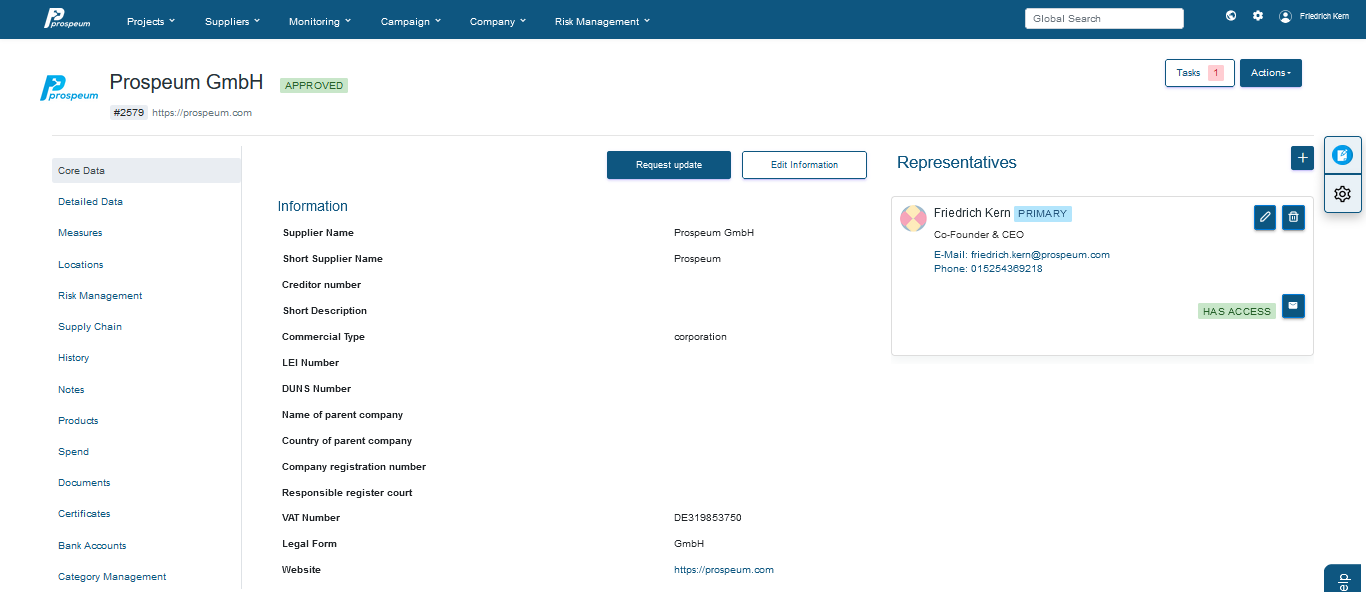Open the Monitoring dropdown
Image resolution: width=1366 pixels, height=592 pixels.
[x=319, y=21]
